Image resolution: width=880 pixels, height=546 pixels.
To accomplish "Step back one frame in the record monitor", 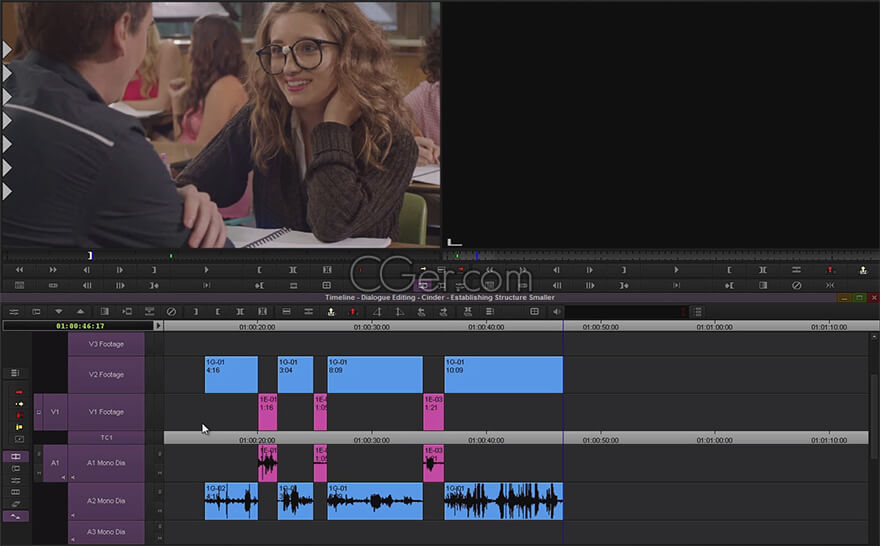I will (x=556, y=270).
